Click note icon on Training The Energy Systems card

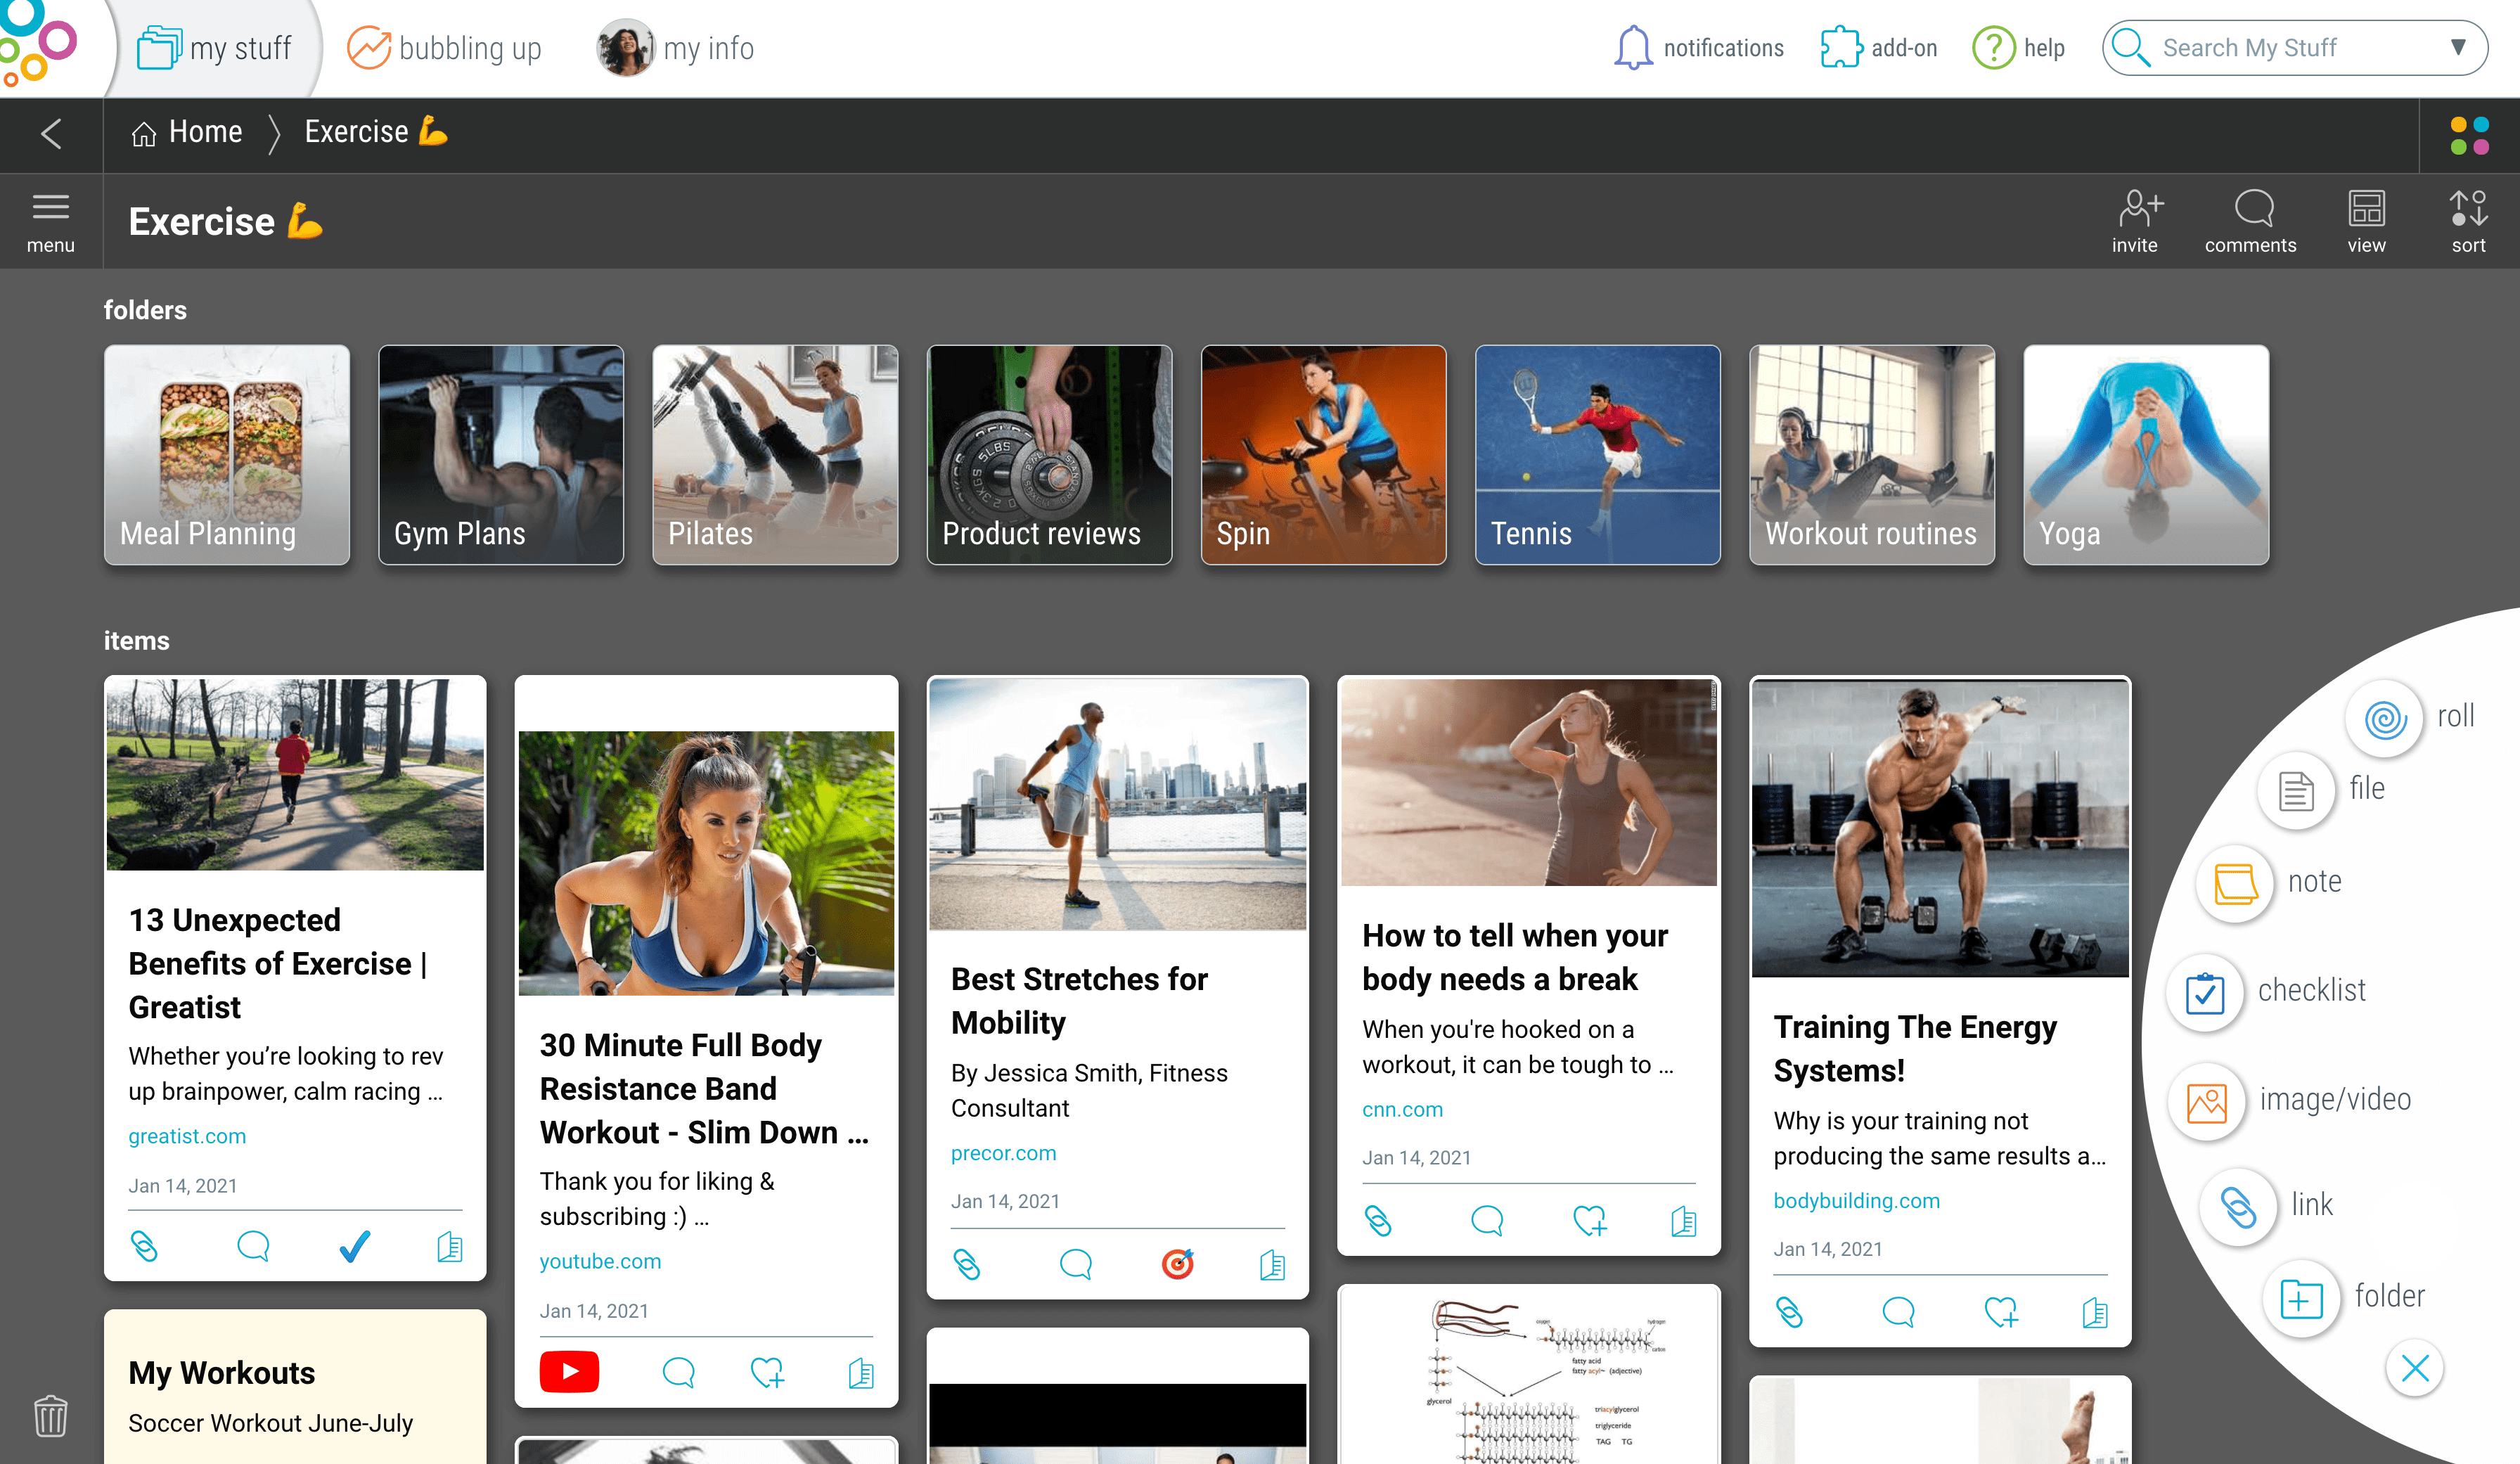(2094, 1312)
